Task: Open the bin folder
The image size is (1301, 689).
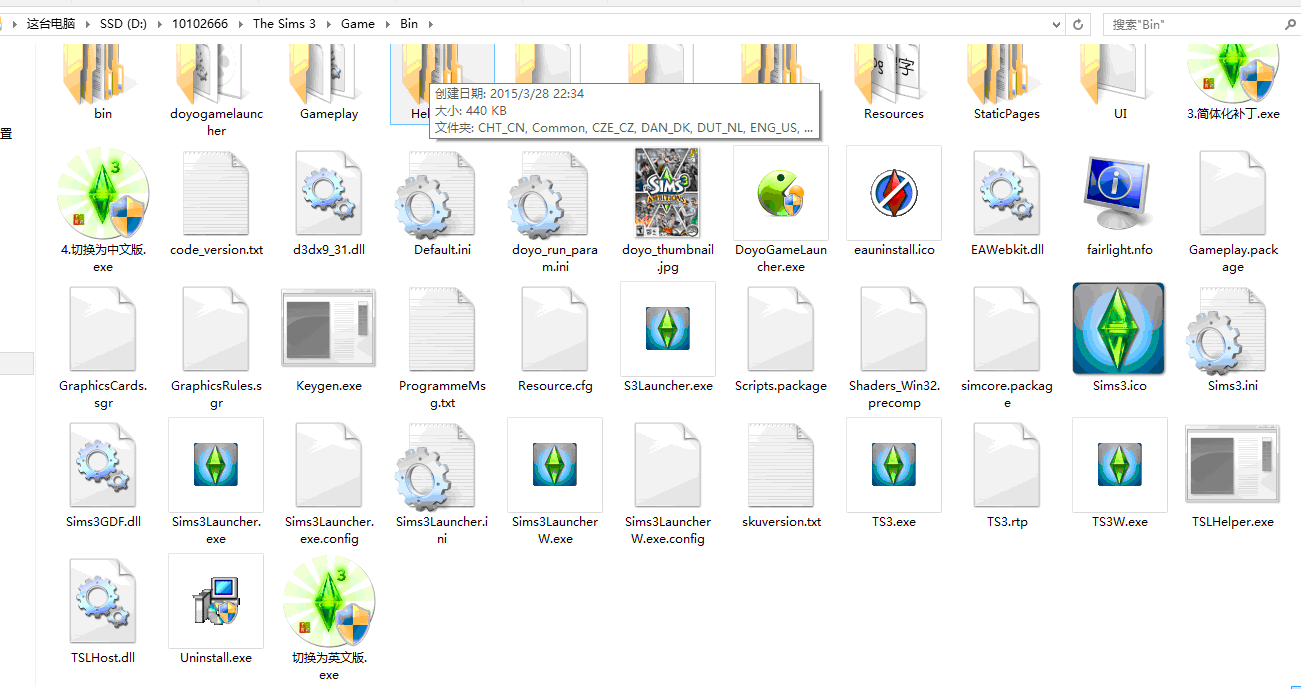Action: [103, 84]
